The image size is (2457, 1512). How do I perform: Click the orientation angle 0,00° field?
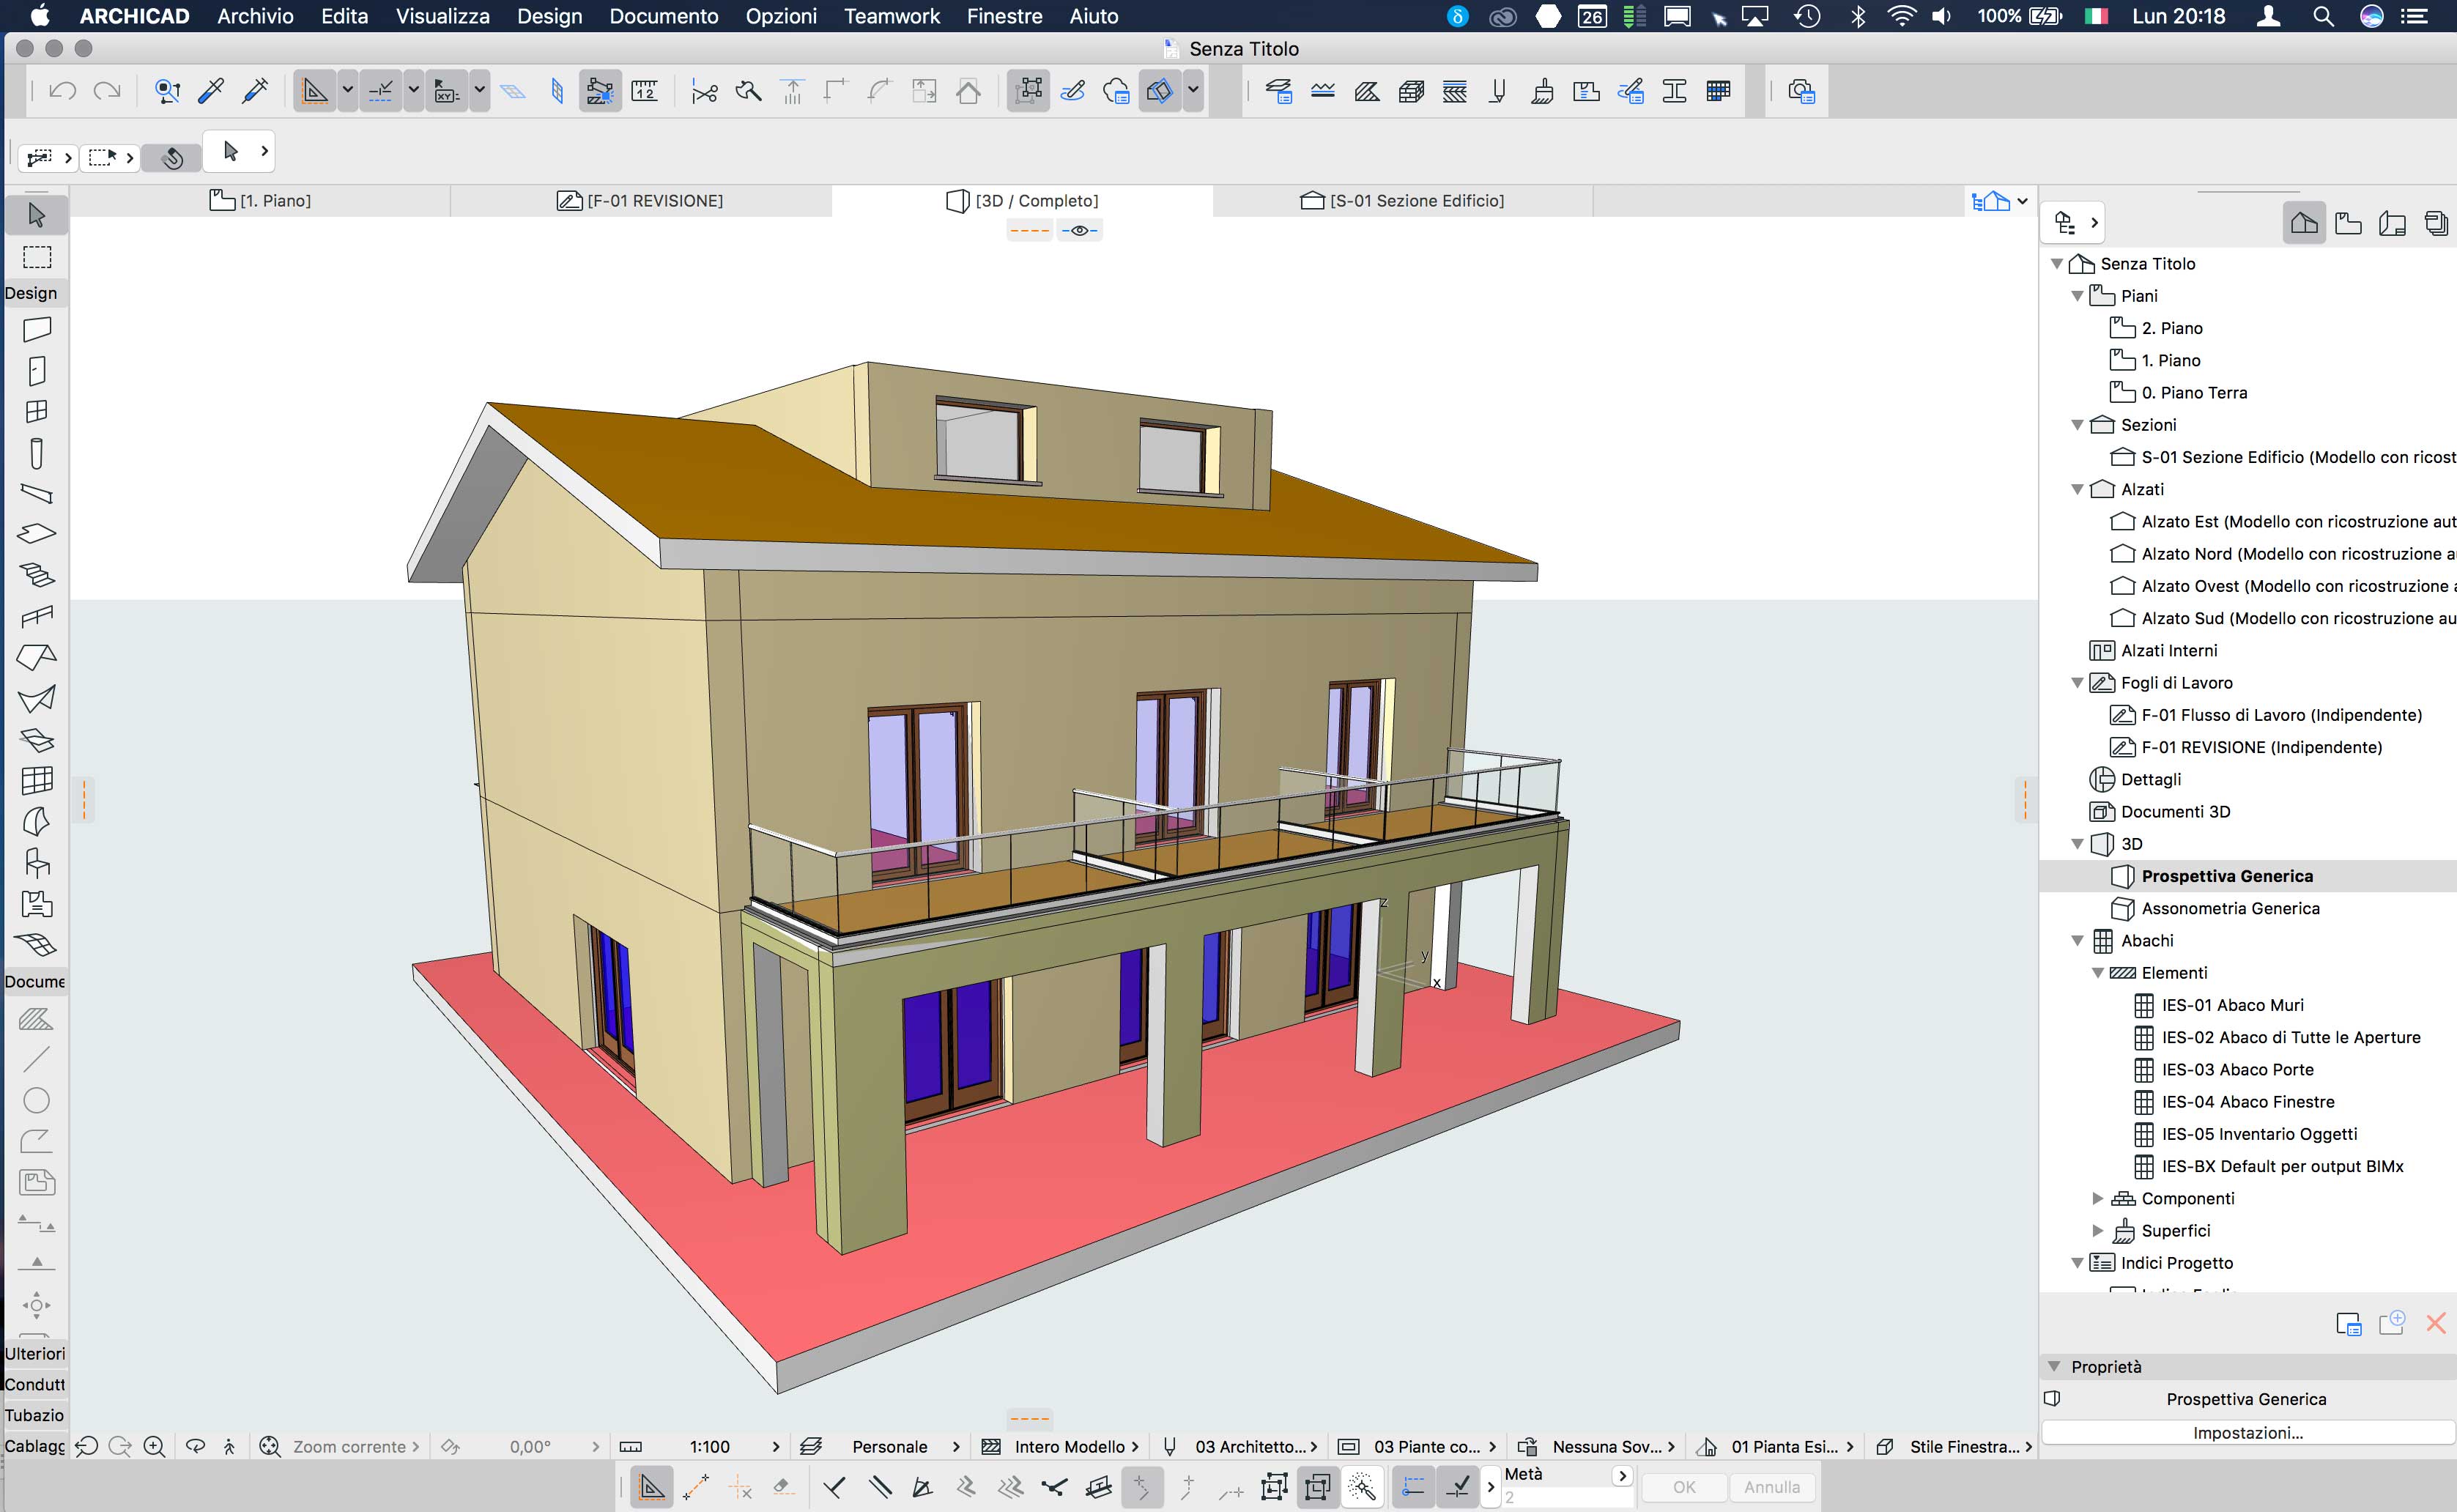click(529, 1446)
